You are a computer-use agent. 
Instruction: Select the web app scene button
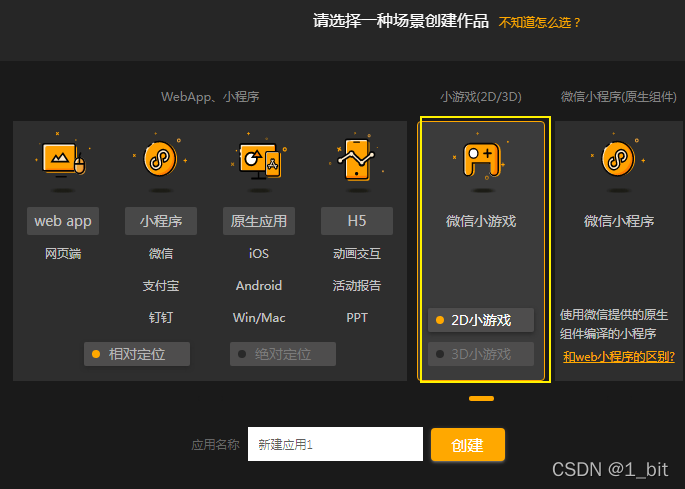pos(63,221)
